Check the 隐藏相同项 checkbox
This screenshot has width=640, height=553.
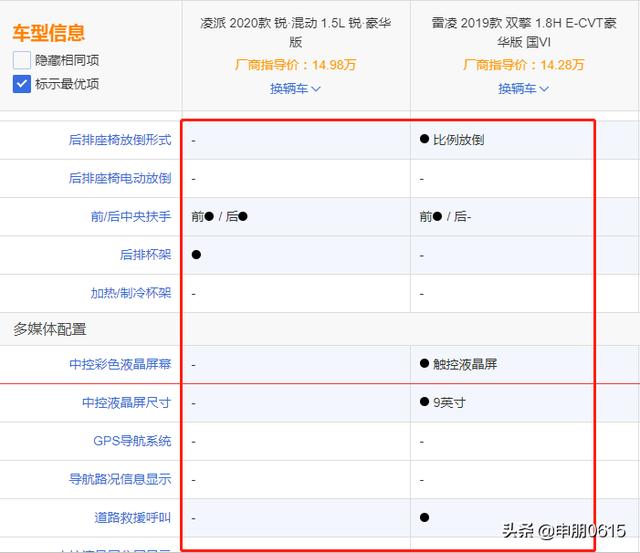pos(22,60)
